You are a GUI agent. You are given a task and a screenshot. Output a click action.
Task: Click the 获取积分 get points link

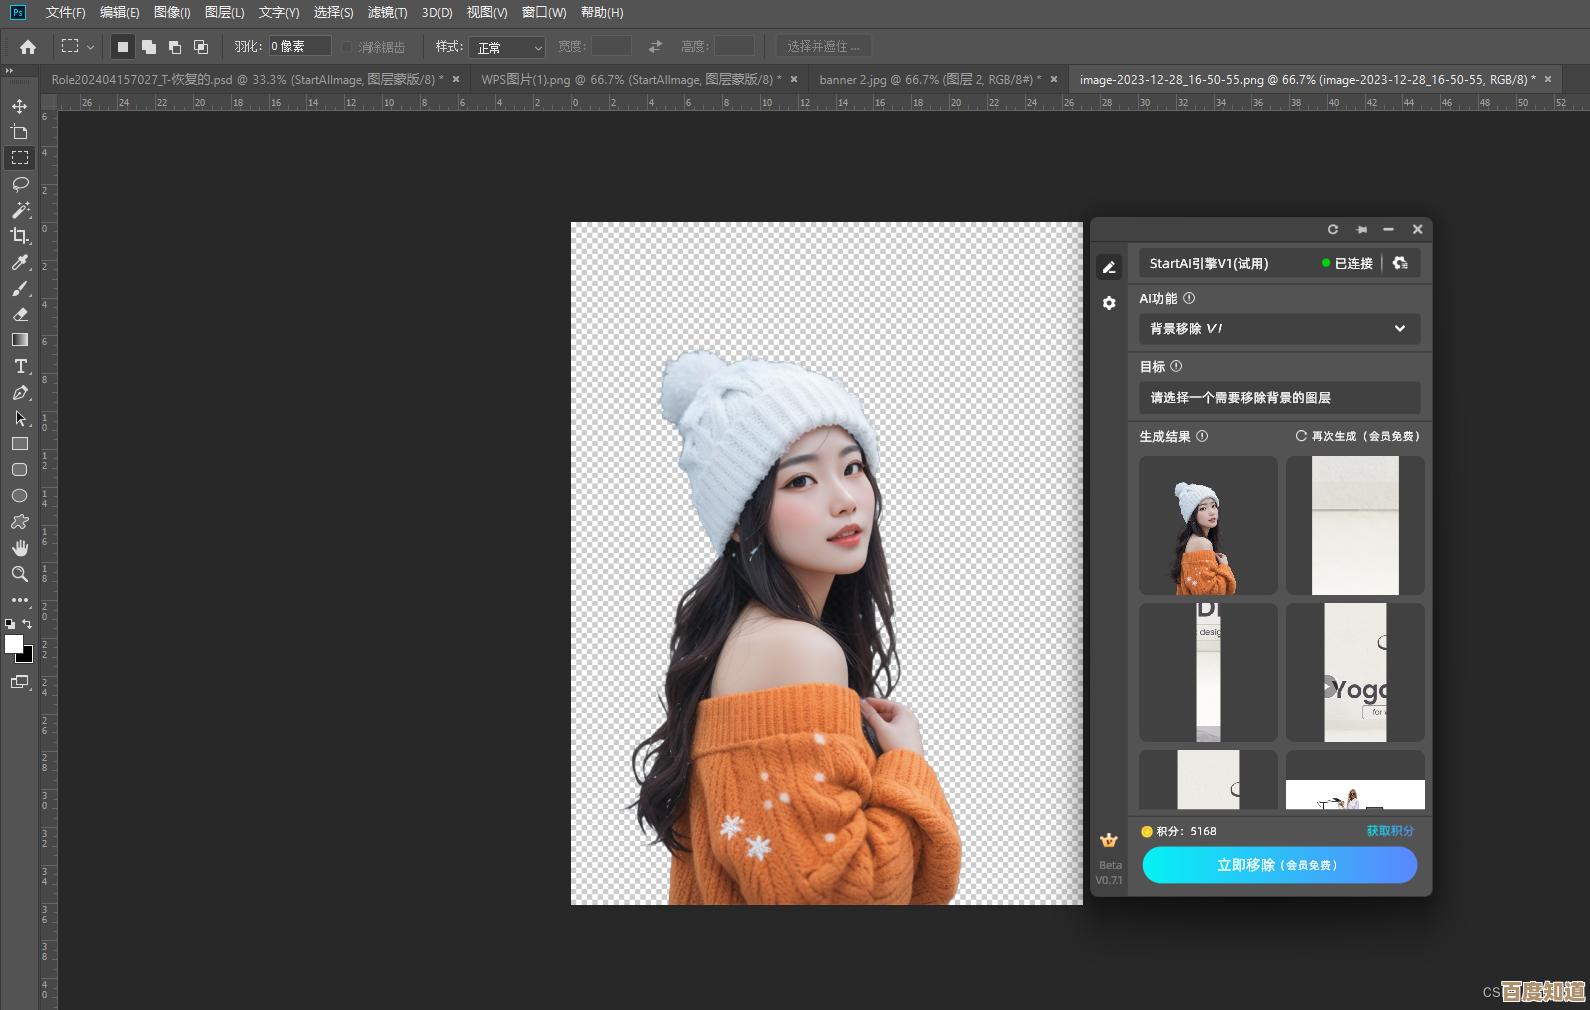click(x=1390, y=831)
